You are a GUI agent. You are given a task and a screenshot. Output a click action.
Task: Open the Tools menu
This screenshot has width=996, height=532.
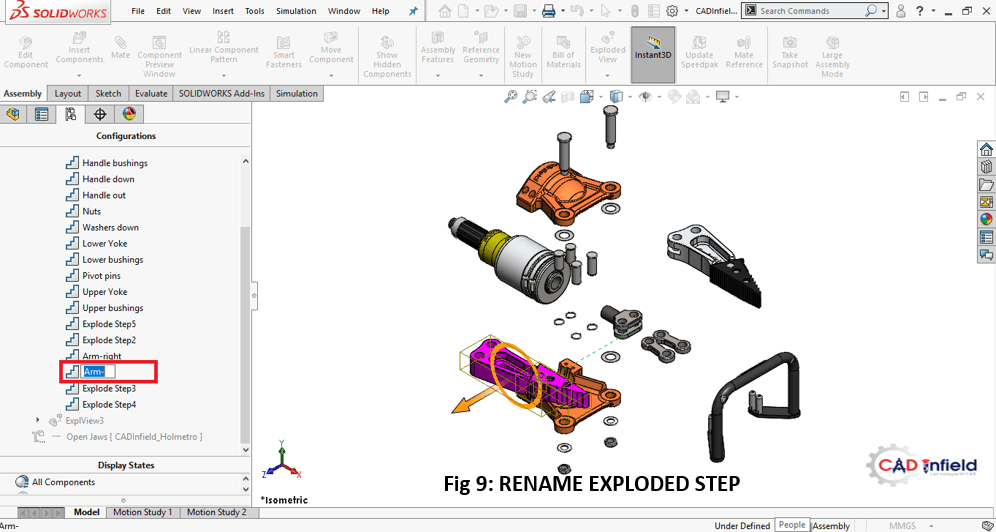[x=255, y=11]
